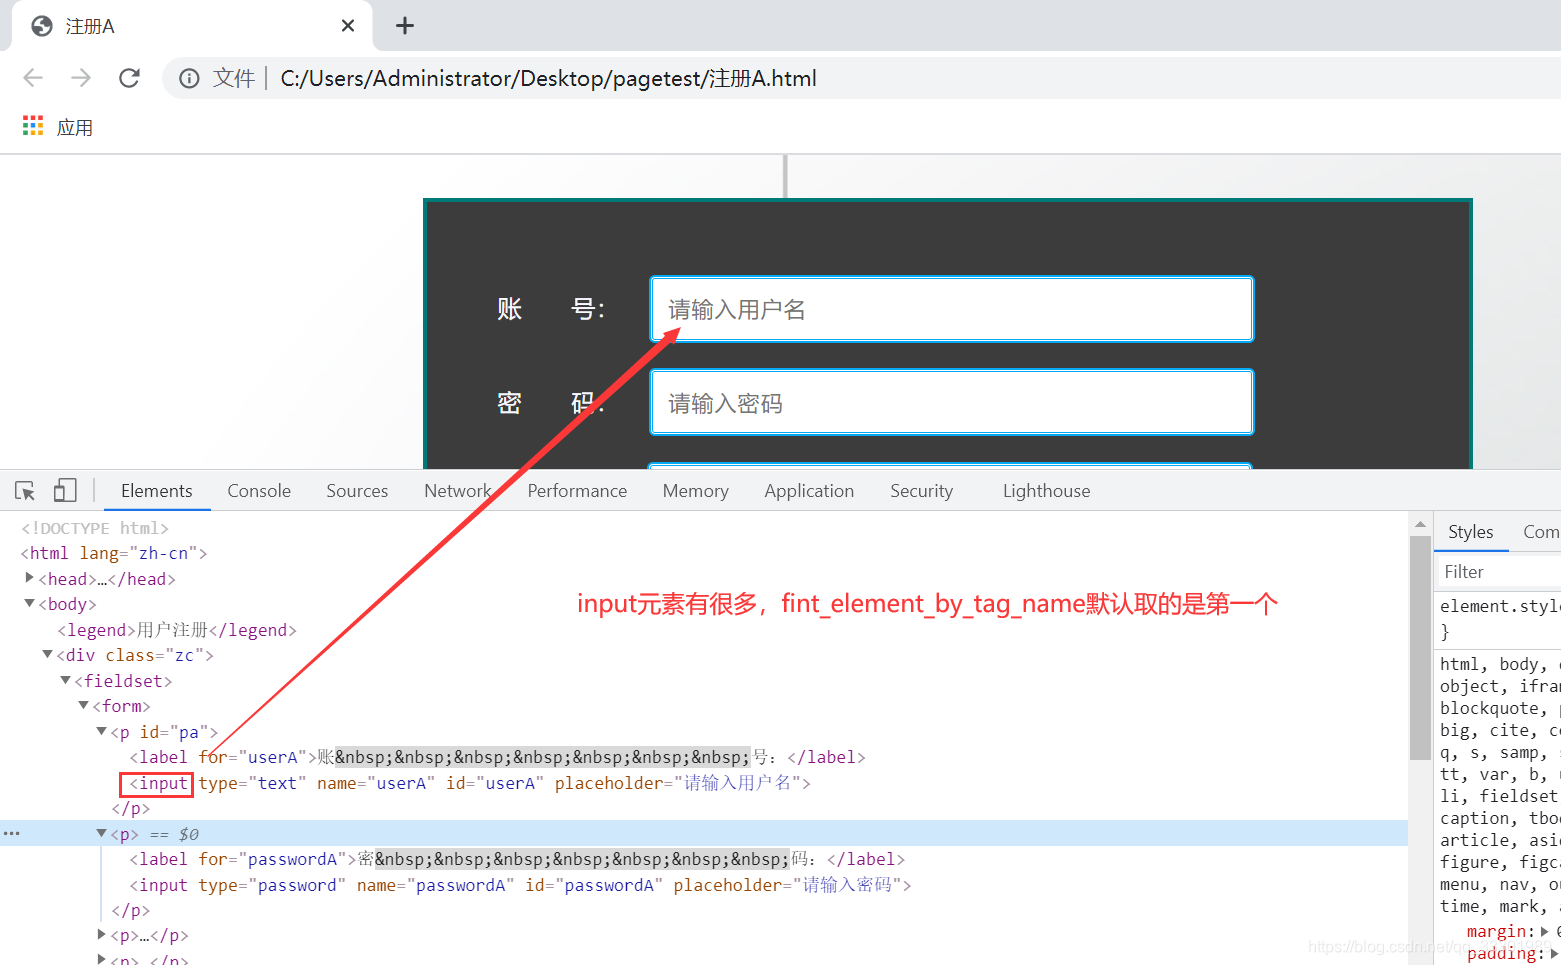View site info icon in address bar
This screenshot has width=1561, height=965.
pos(189,78)
